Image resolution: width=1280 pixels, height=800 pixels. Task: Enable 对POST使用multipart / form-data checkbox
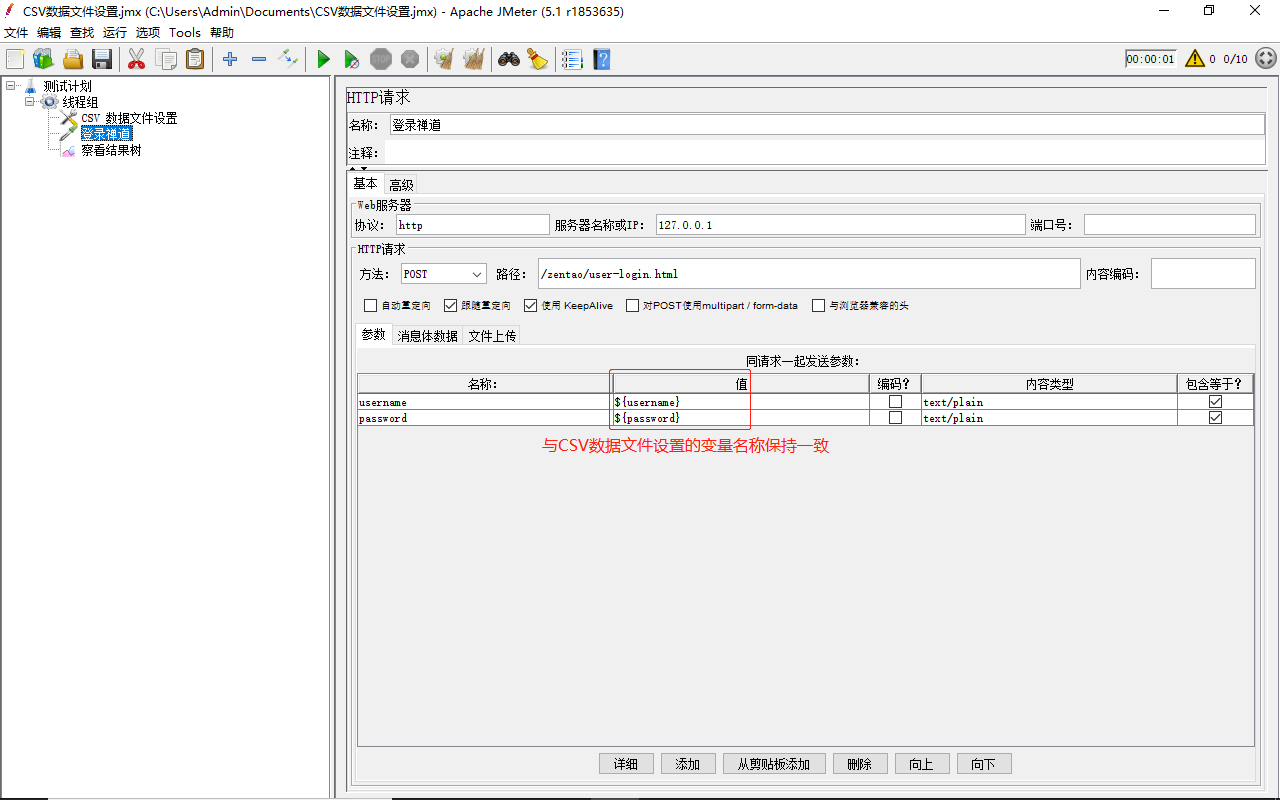point(633,306)
